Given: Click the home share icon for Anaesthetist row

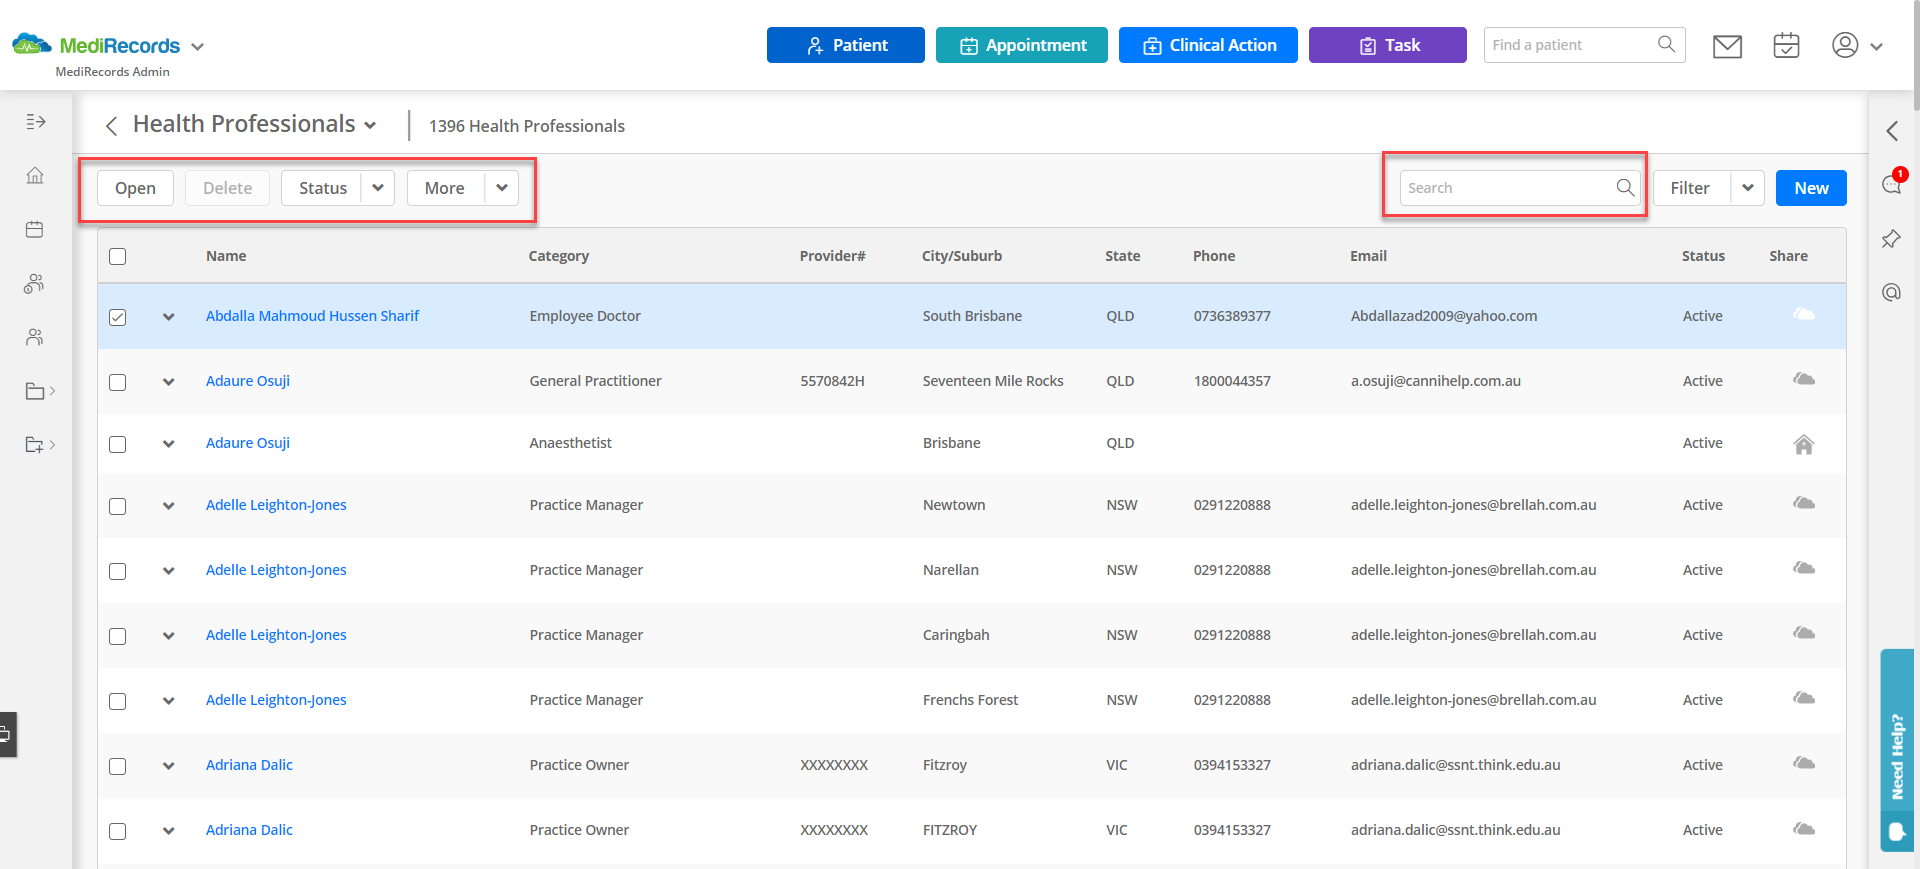Looking at the screenshot, I should [1804, 444].
